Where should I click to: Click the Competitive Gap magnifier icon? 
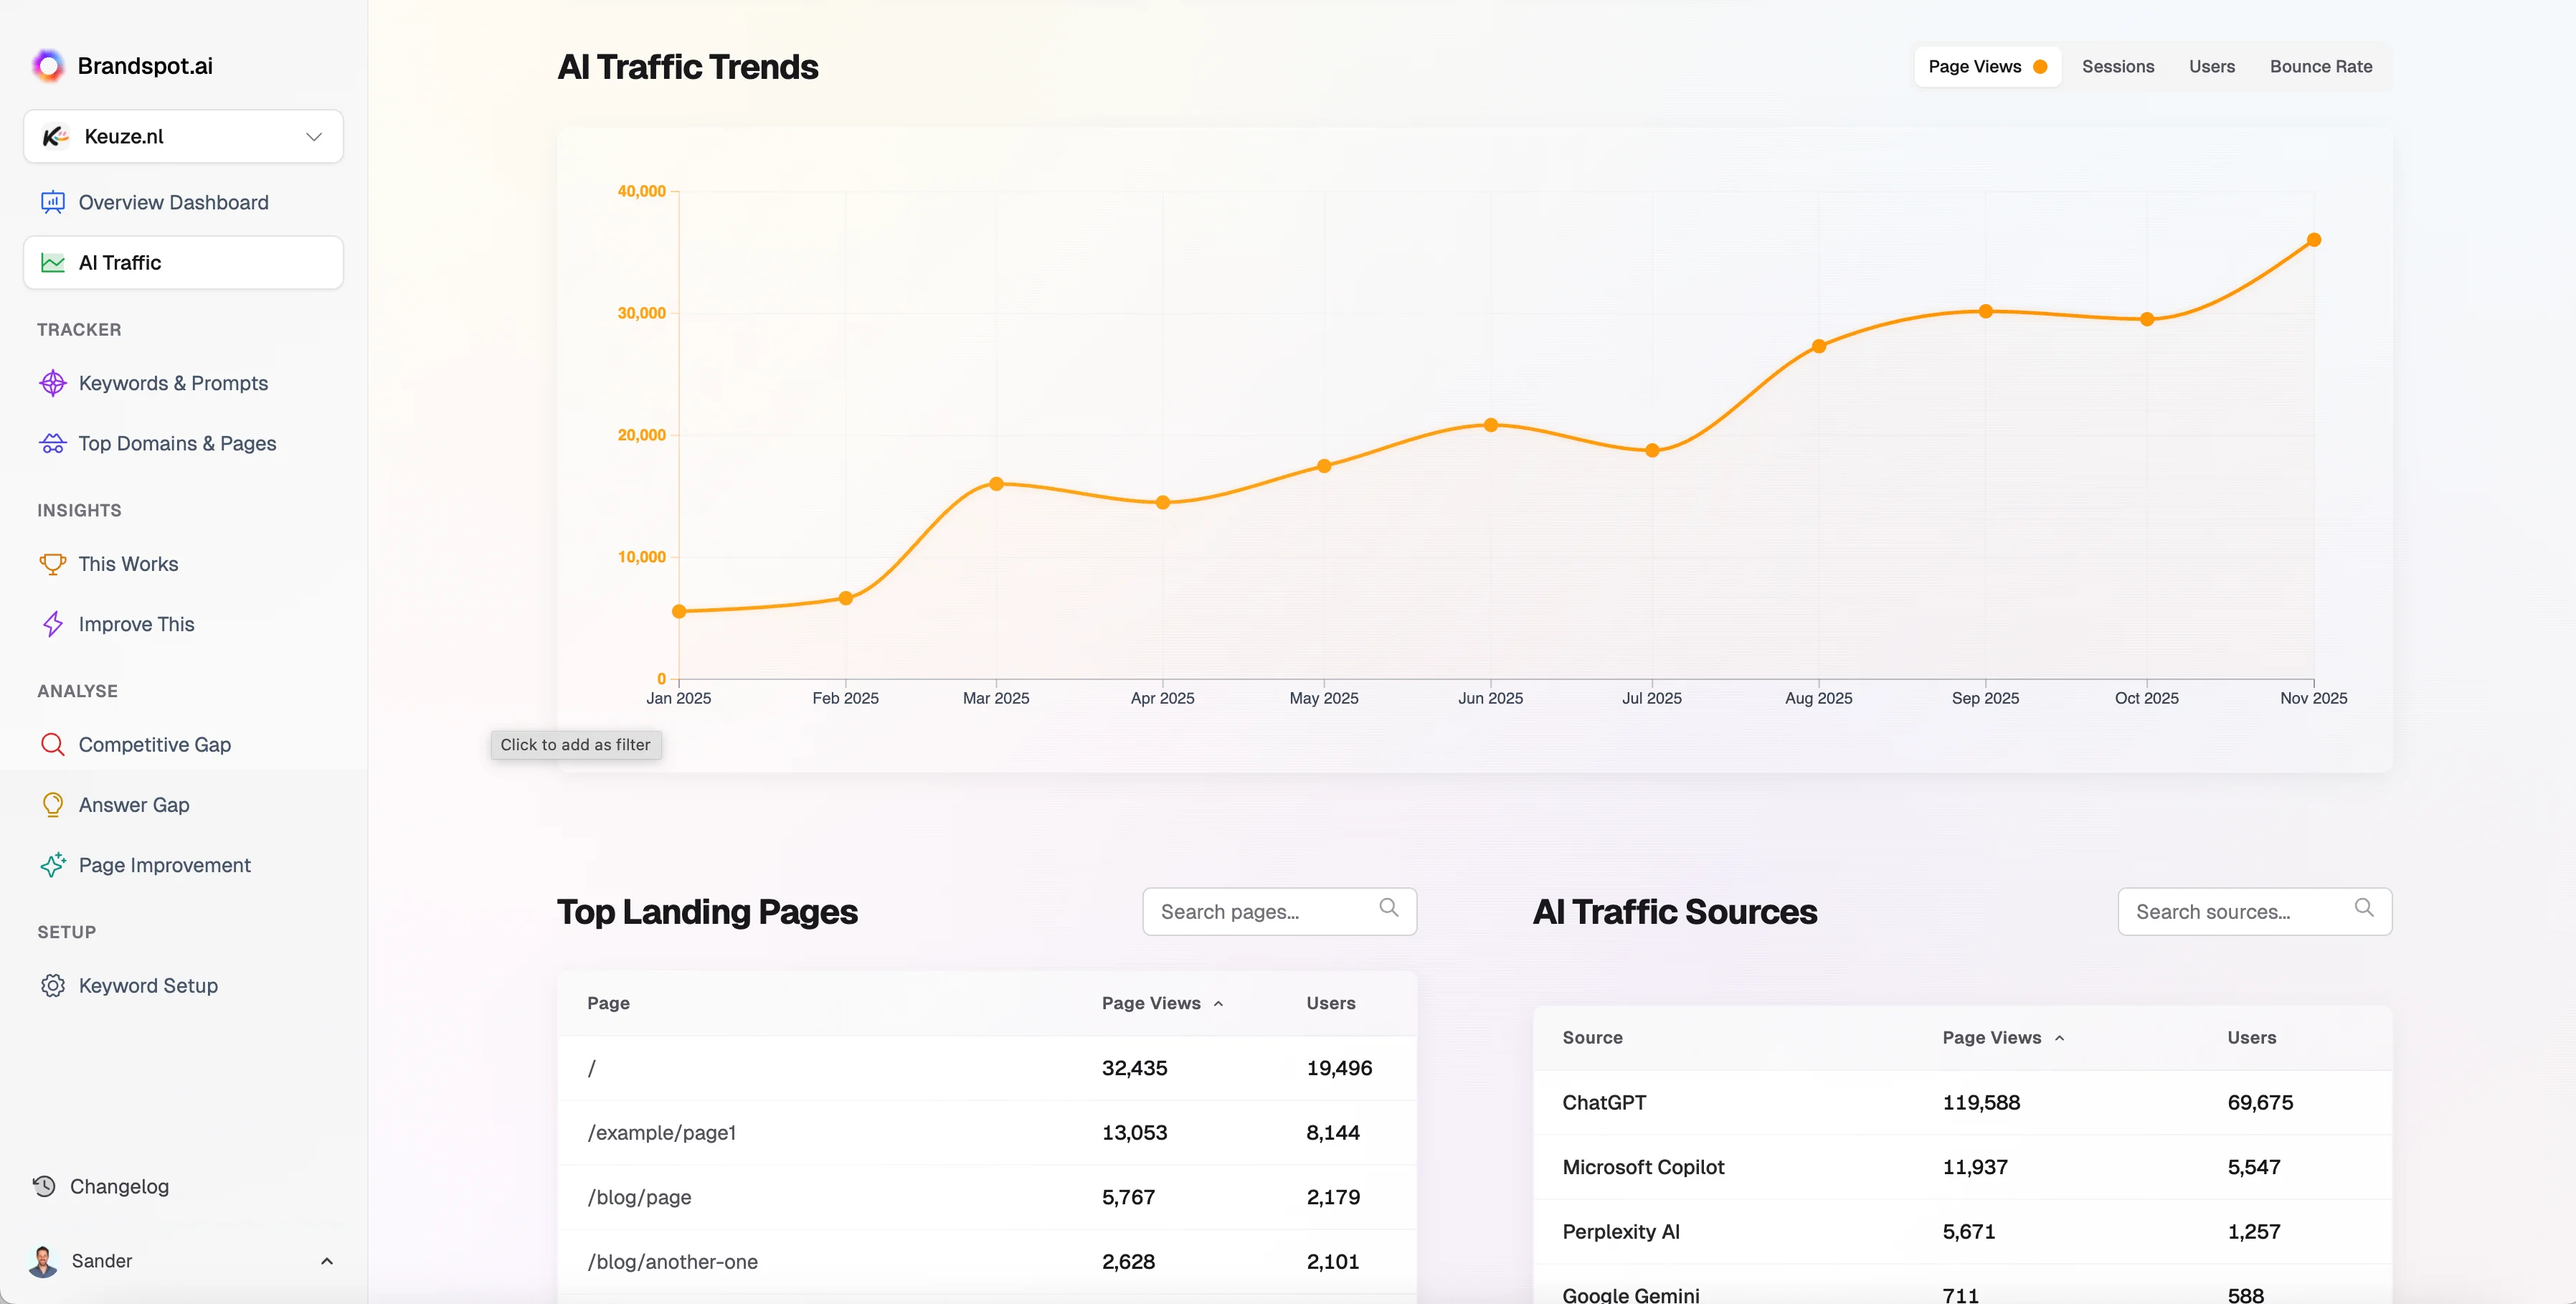[x=53, y=744]
